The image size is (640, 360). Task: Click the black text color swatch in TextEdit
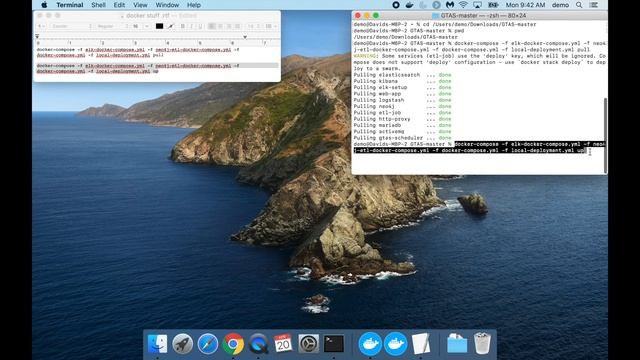pyautogui.click(x=159, y=26)
